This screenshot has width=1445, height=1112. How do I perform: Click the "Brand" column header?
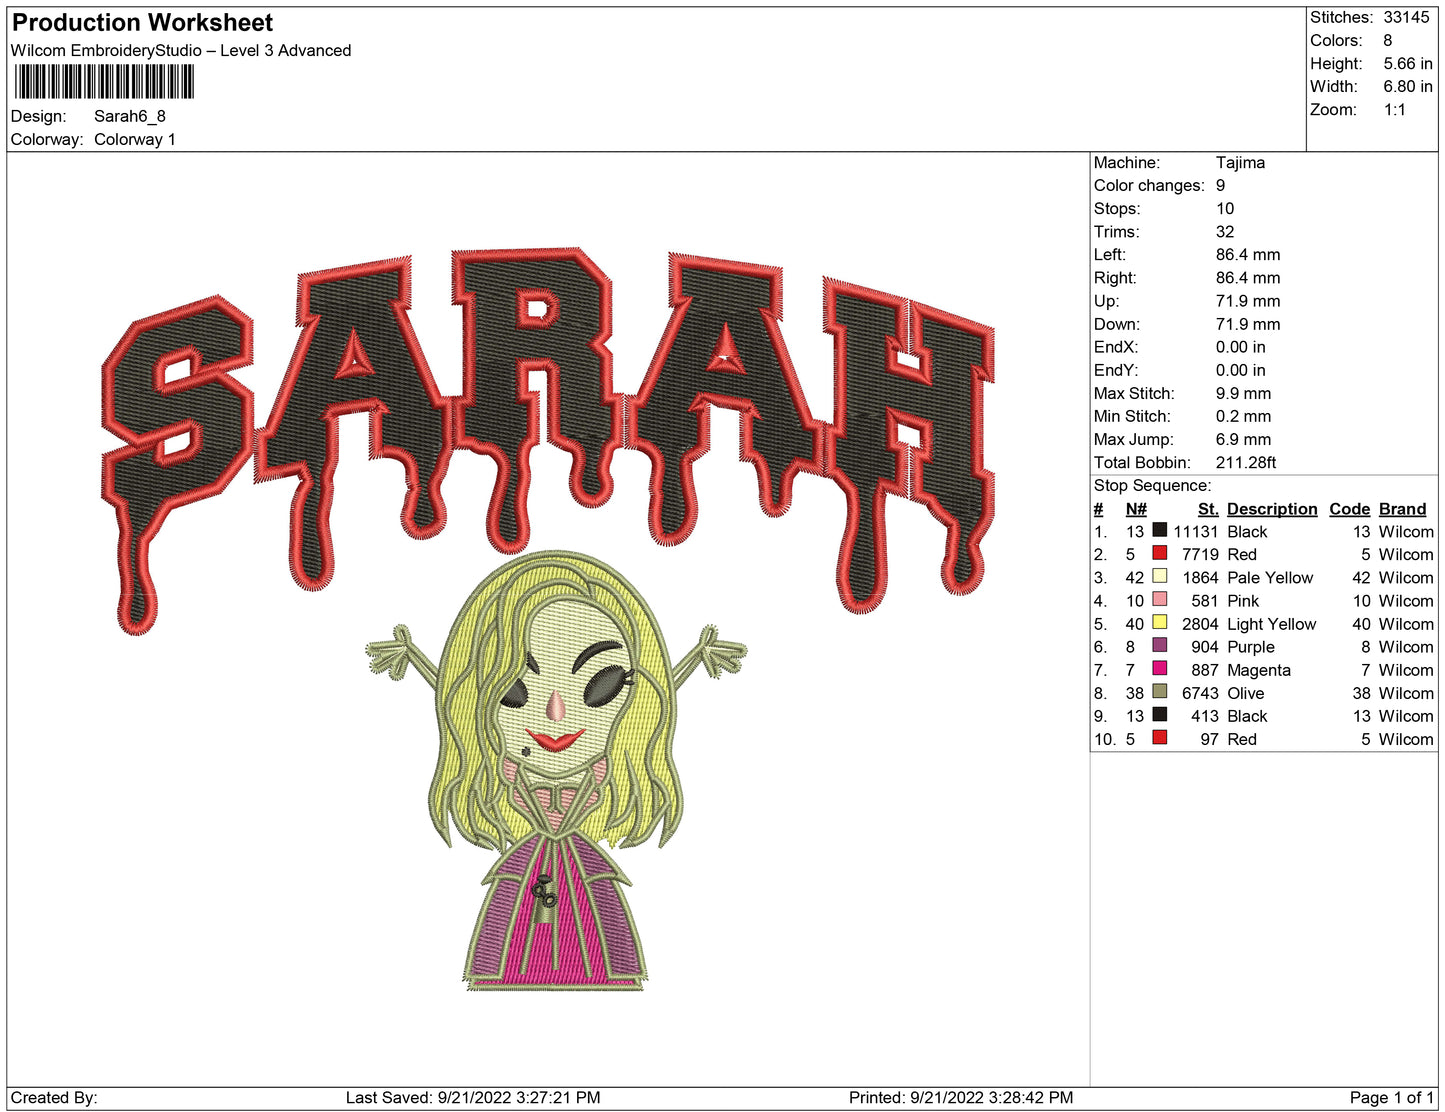(x=1403, y=509)
